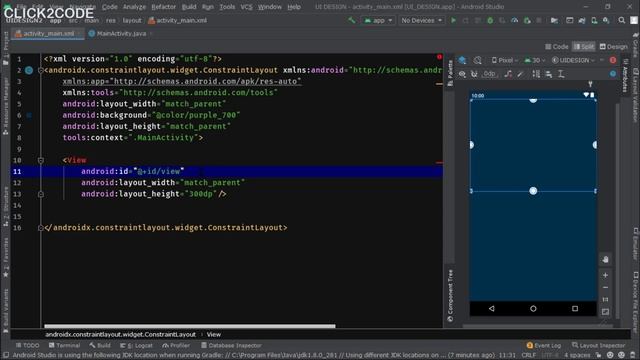Open the Pixel device dropdown
The image size is (640, 360).
504,60
